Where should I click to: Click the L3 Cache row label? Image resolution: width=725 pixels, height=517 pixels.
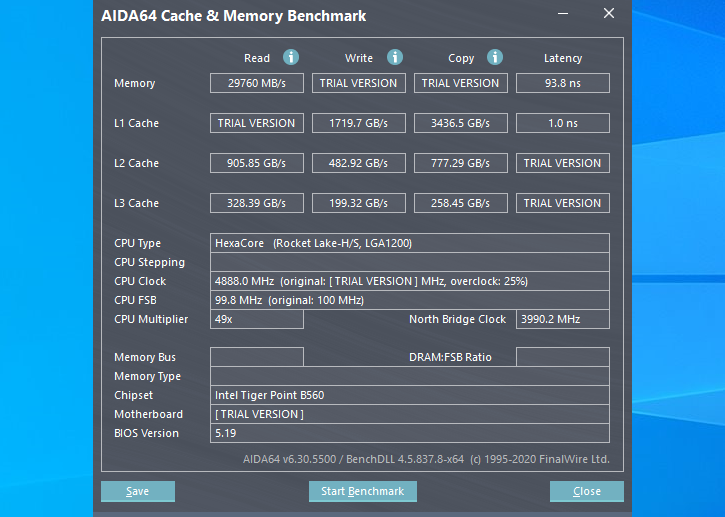coord(136,203)
